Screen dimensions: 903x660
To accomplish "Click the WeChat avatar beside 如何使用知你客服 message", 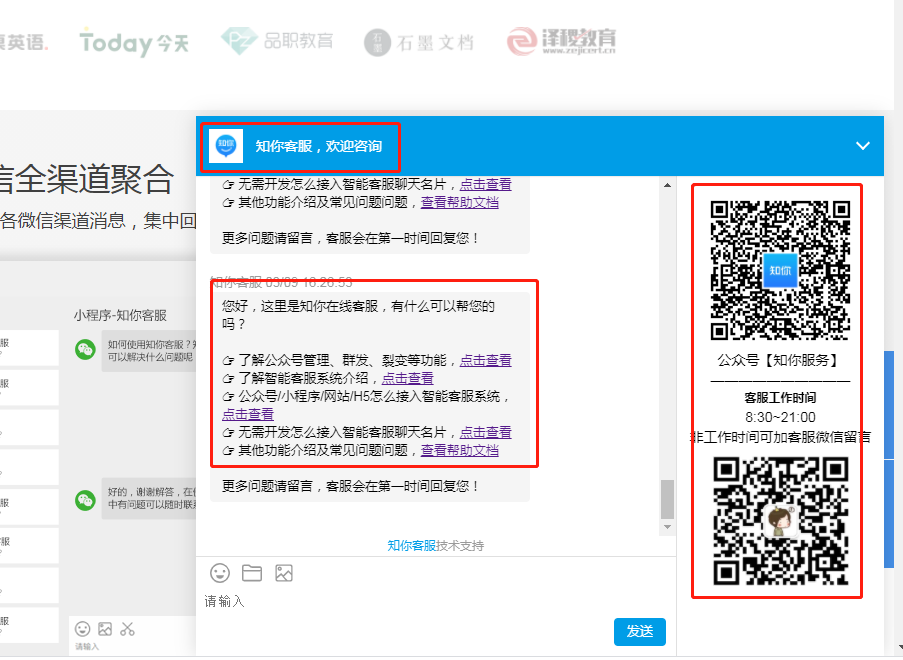I will pyautogui.click(x=85, y=350).
